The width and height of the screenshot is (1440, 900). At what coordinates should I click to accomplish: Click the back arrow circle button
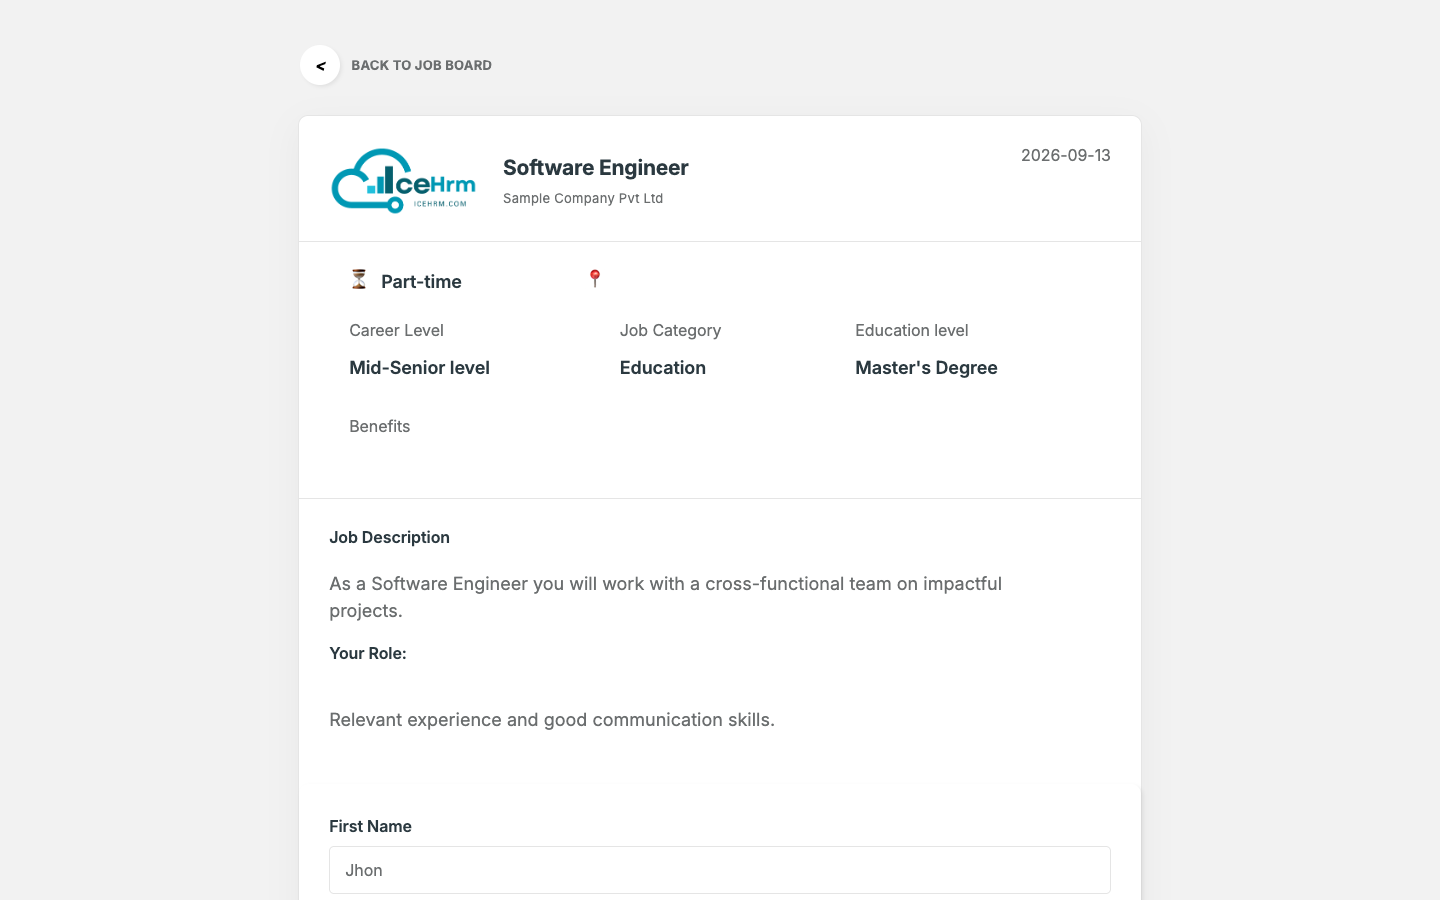pyautogui.click(x=320, y=65)
